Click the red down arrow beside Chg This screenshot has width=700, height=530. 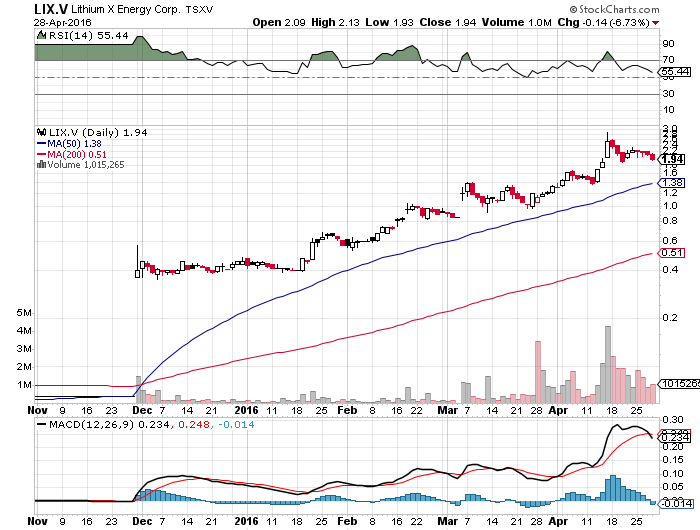click(681, 22)
